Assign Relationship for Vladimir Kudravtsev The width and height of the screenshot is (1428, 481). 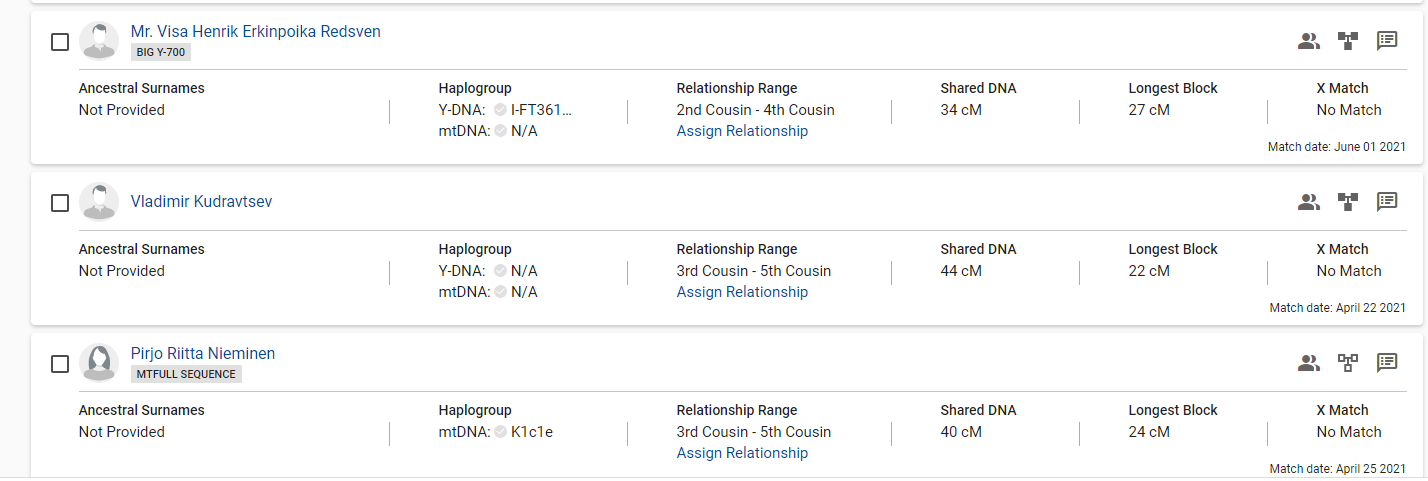point(742,292)
